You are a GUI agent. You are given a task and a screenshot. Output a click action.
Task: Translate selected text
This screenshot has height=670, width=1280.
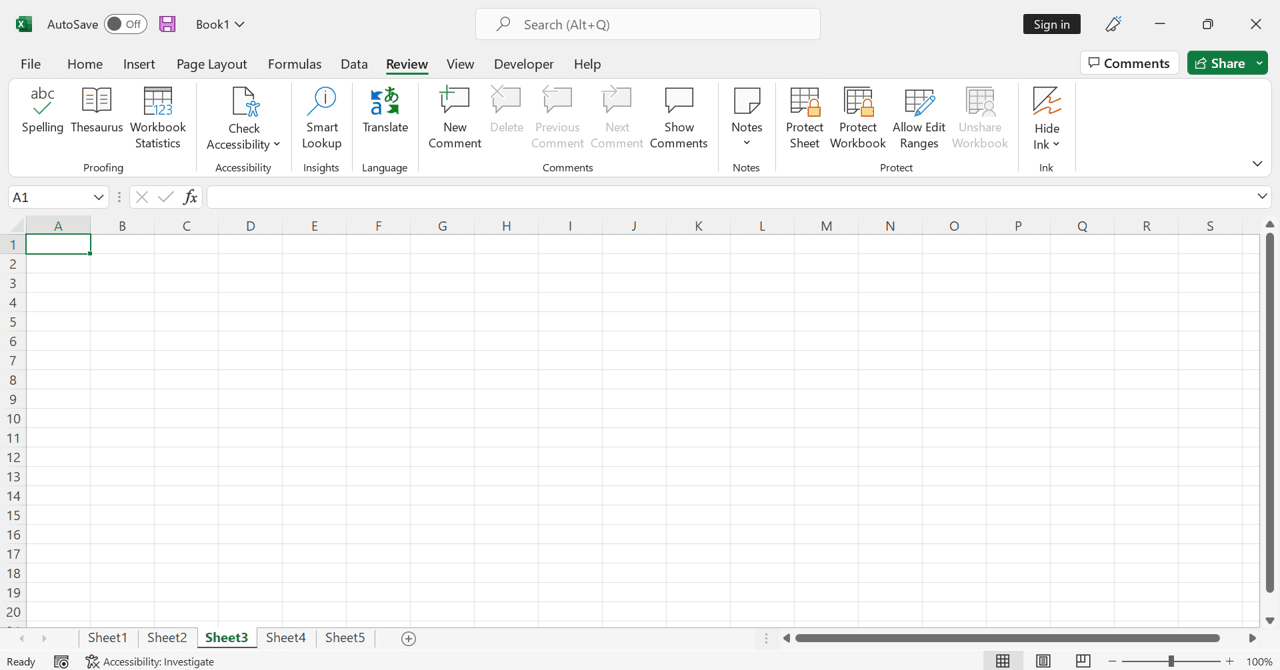click(385, 112)
